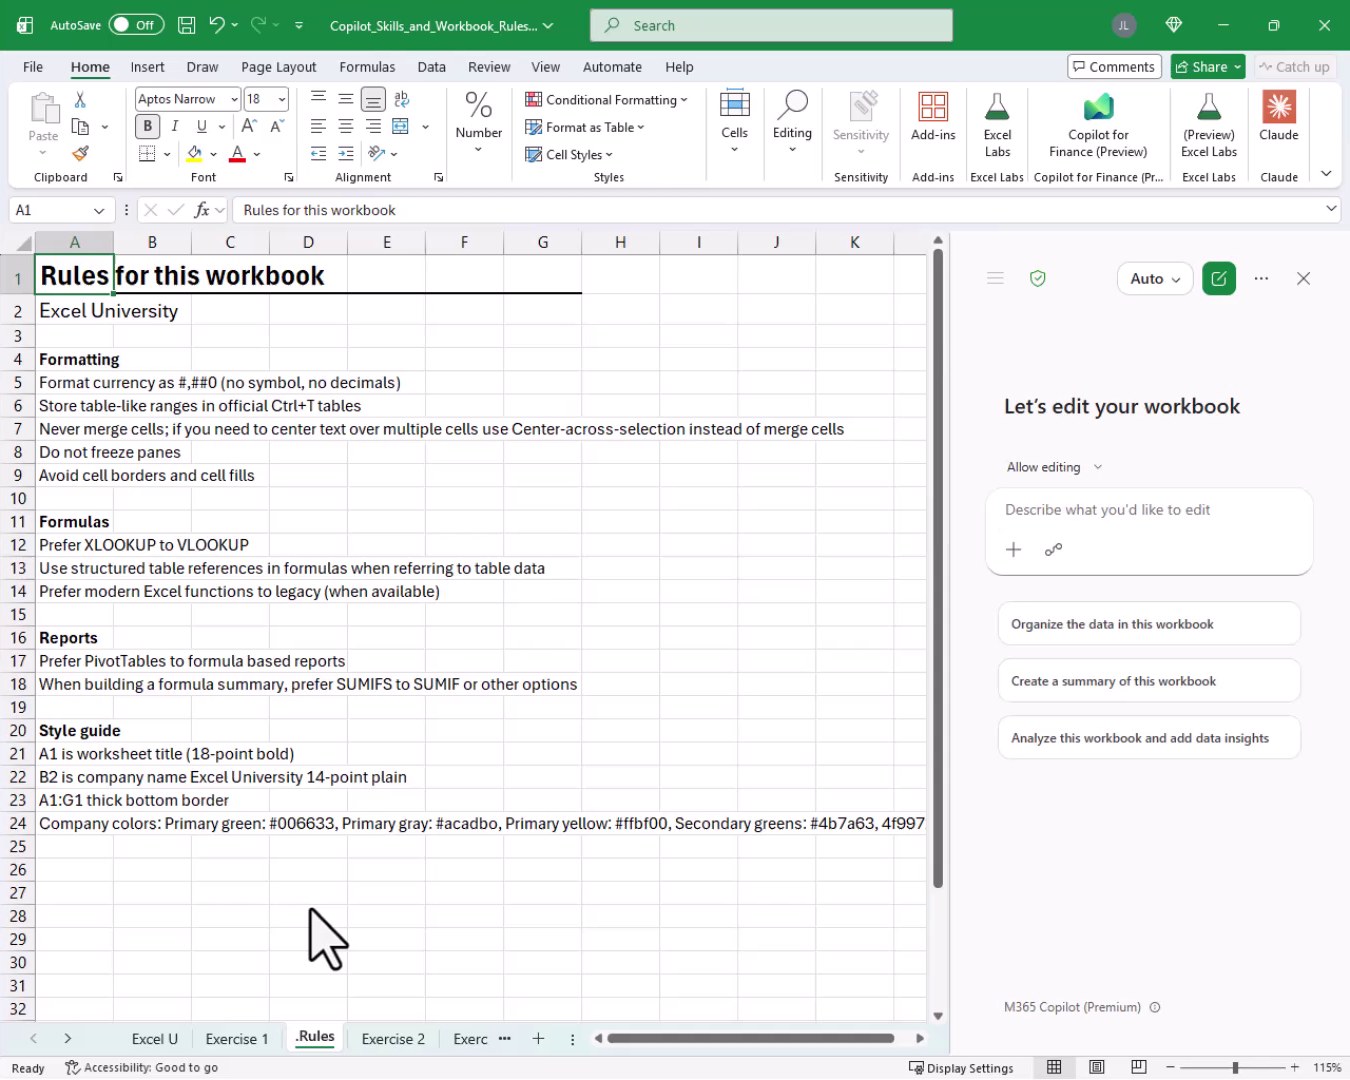Toggle Italic formatting
Image resolution: width=1350 pixels, height=1080 pixels.
point(174,126)
